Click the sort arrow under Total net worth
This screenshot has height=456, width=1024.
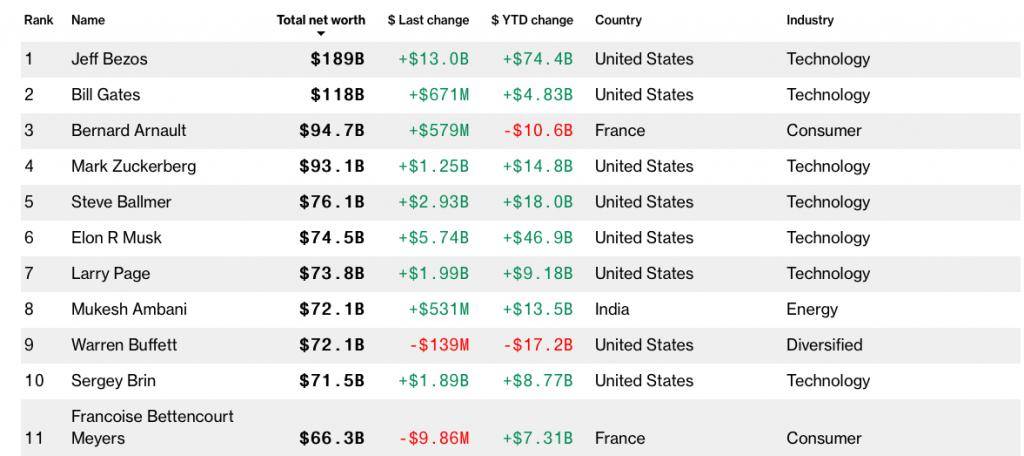click(x=321, y=34)
